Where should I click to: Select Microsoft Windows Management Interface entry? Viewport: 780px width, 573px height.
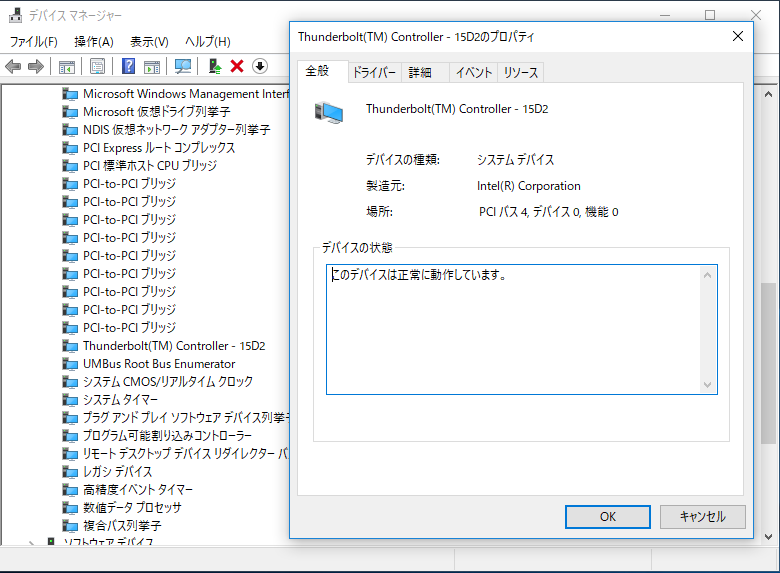point(186,94)
